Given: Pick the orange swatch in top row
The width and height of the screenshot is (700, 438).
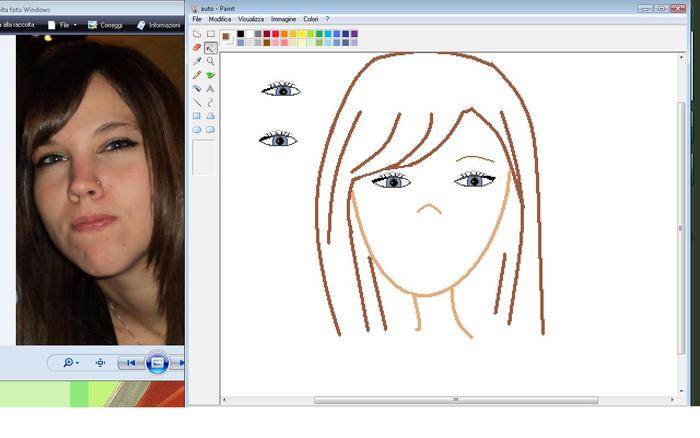Looking at the screenshot, I should coord(284,34).
